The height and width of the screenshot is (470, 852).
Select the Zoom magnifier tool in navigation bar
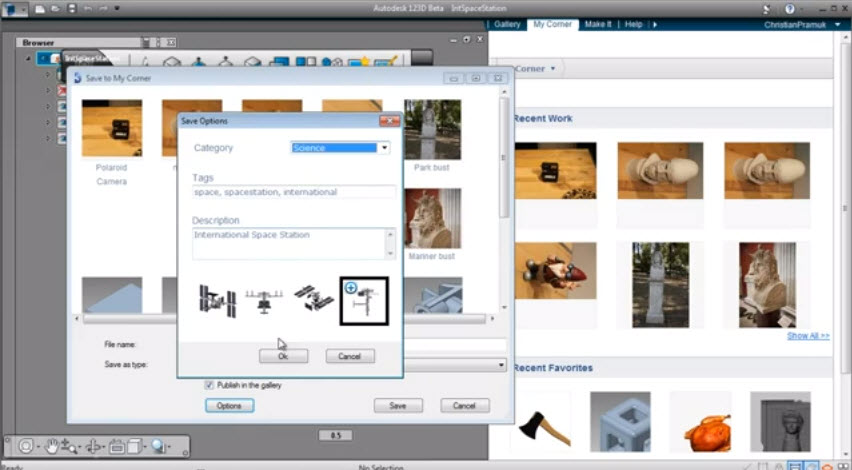pyautogui.click(x=67, y=447)
